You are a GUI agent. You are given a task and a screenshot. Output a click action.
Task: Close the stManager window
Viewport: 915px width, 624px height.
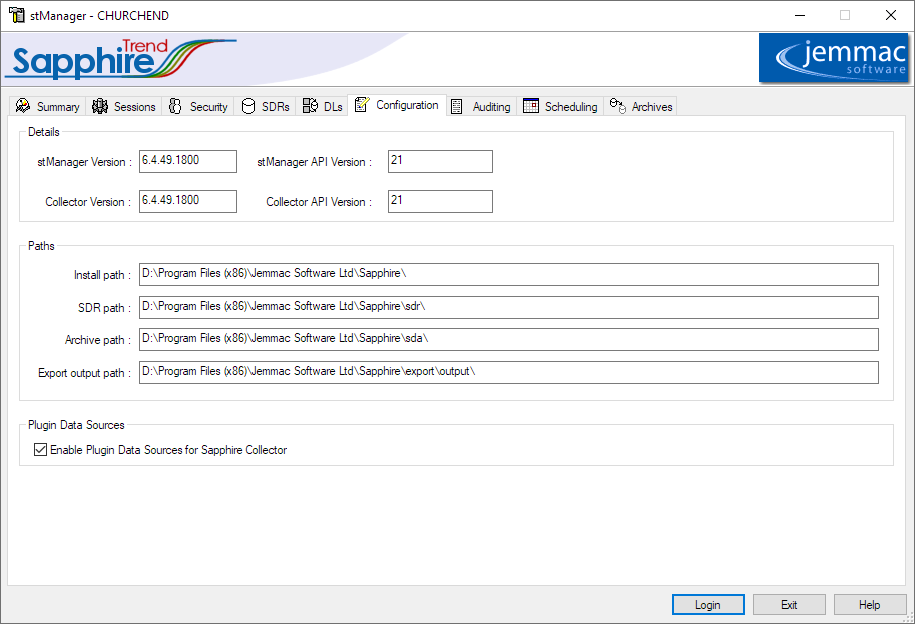[890, 15]
